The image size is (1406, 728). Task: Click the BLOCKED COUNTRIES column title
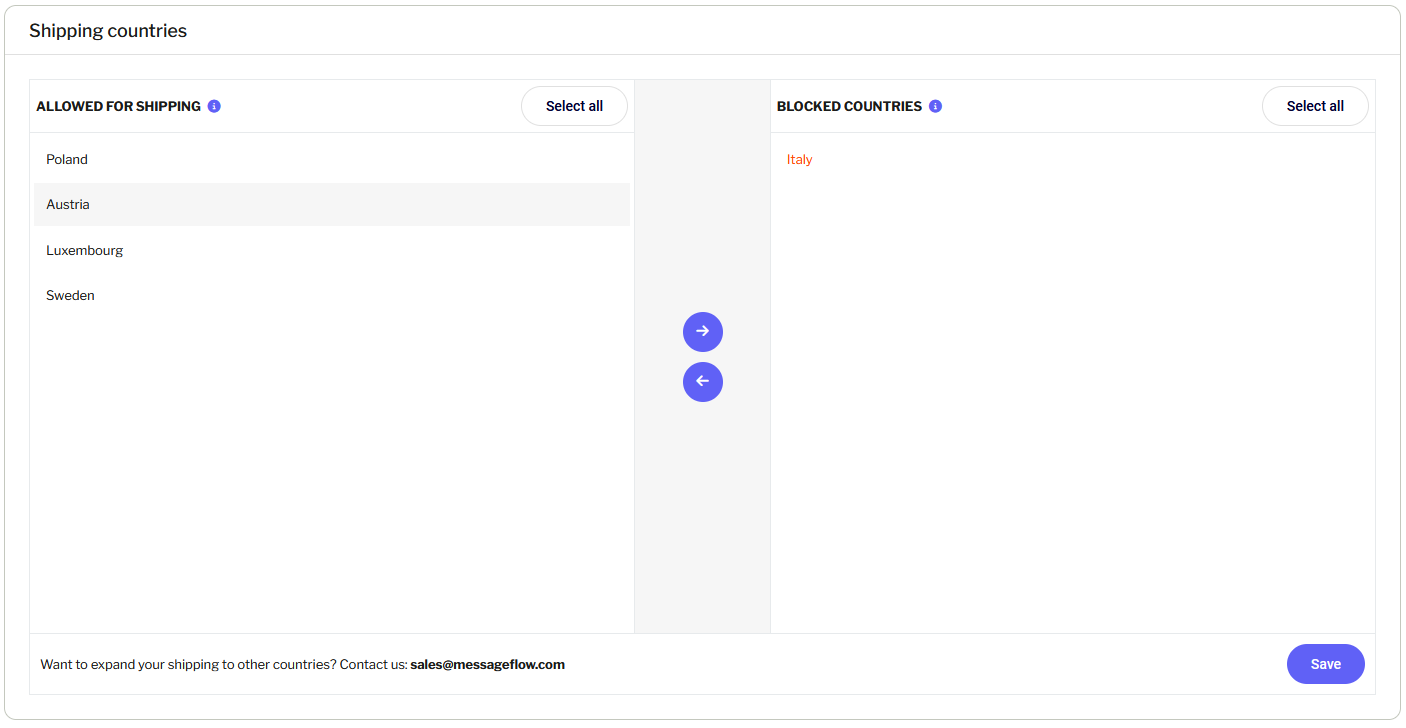pos(849,106)
